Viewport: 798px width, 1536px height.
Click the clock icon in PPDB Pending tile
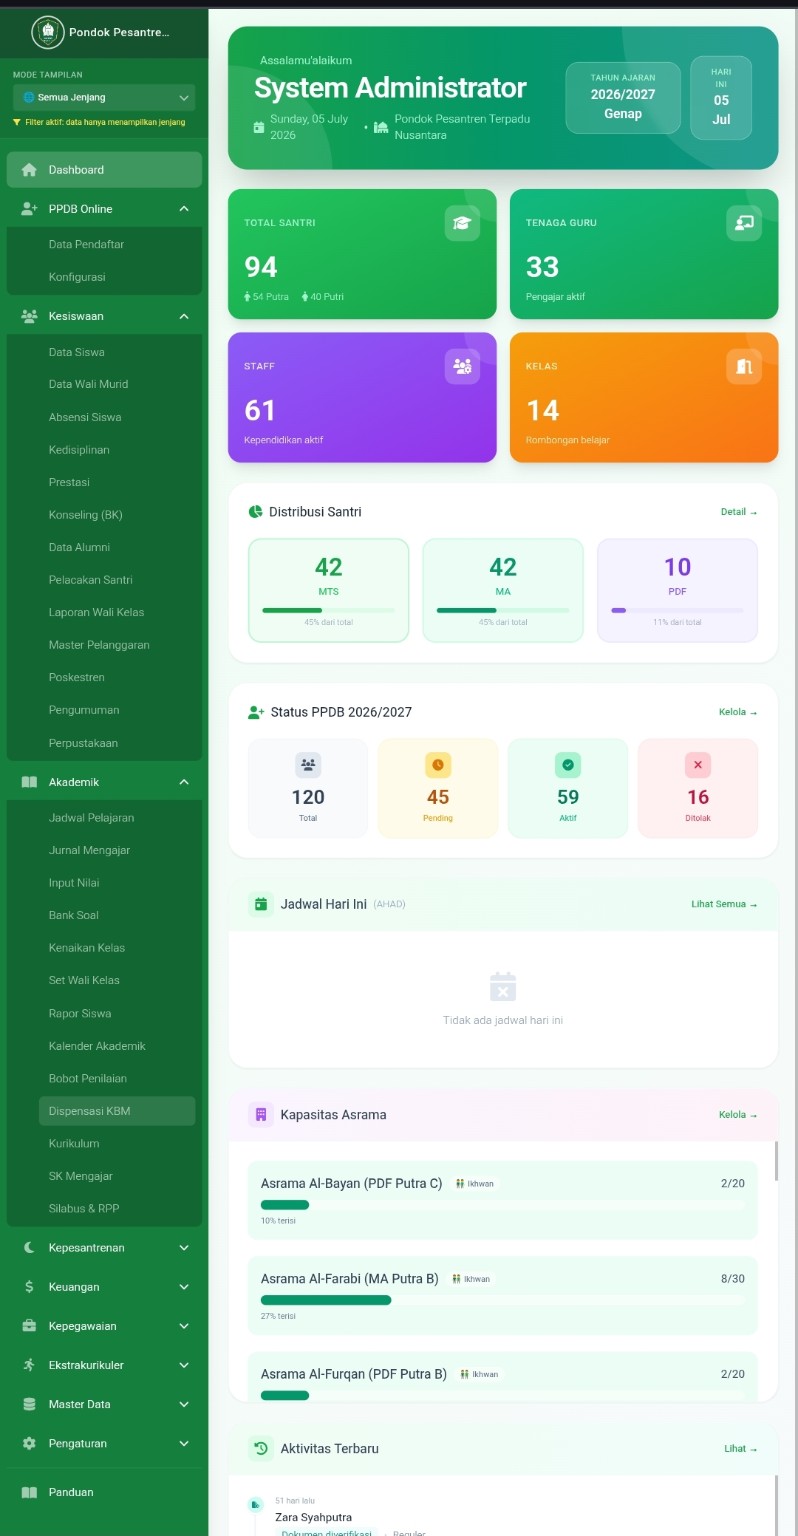click(x=438, y=765)
